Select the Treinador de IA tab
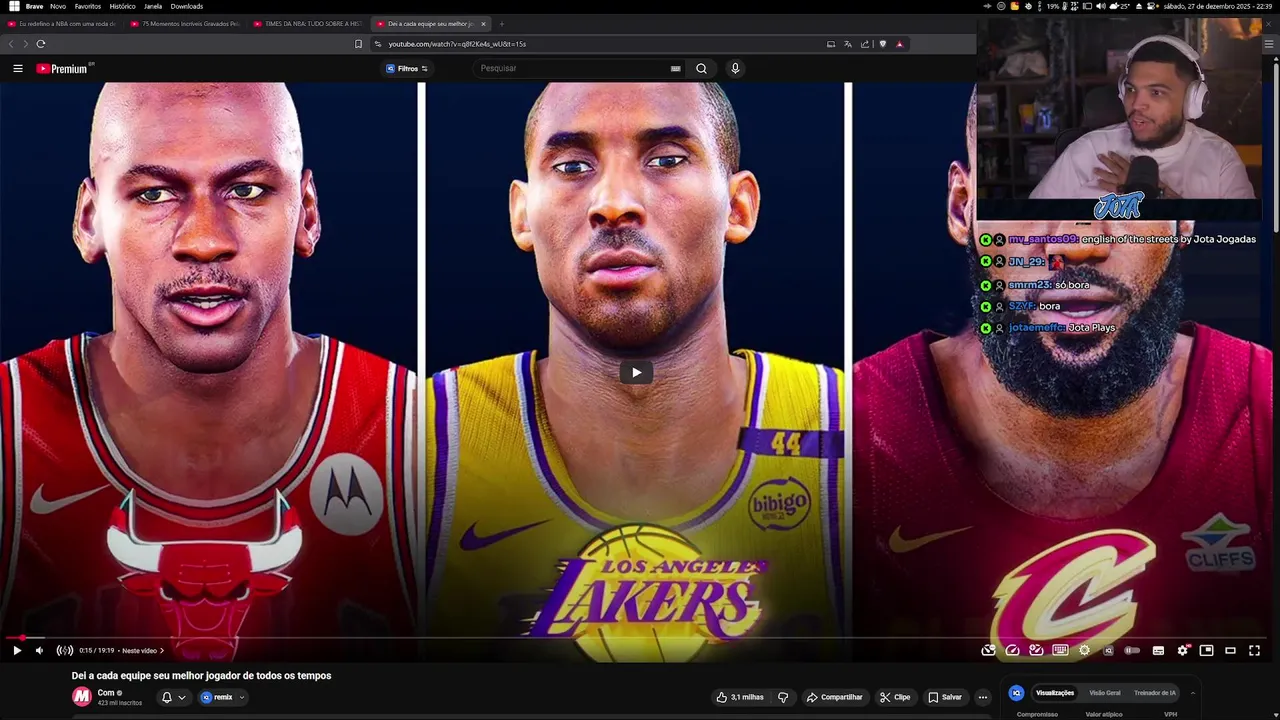 coord(1155,693)
